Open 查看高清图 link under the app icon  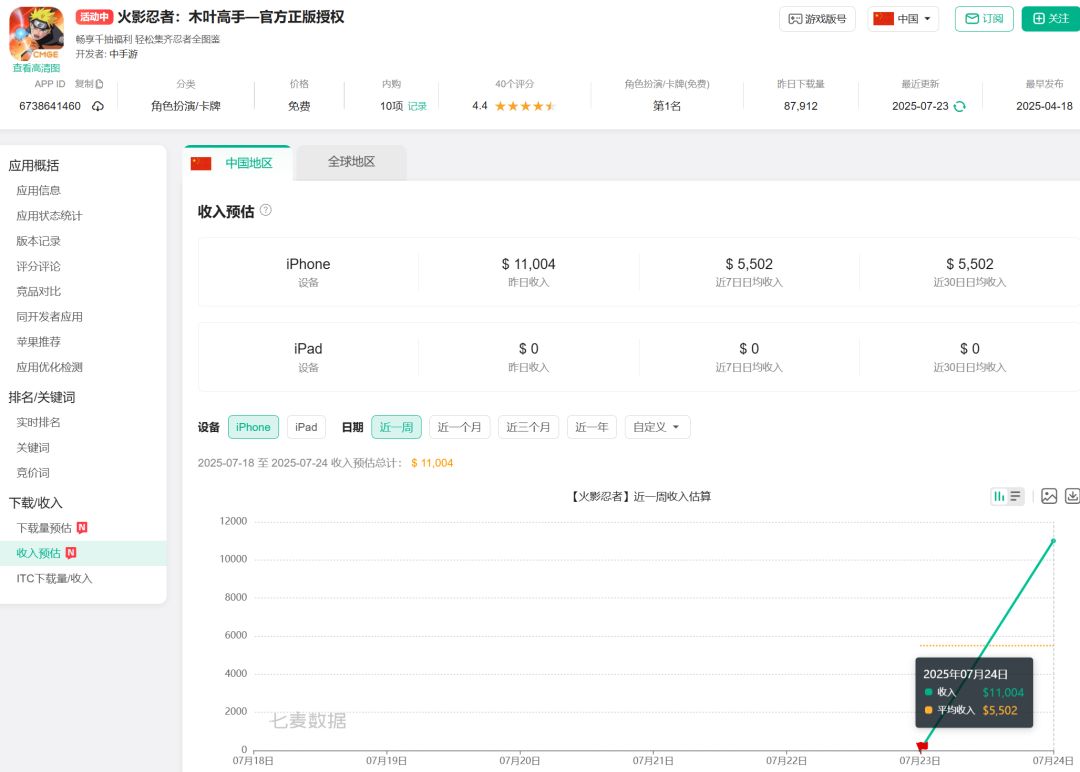[x=36, y=68]
